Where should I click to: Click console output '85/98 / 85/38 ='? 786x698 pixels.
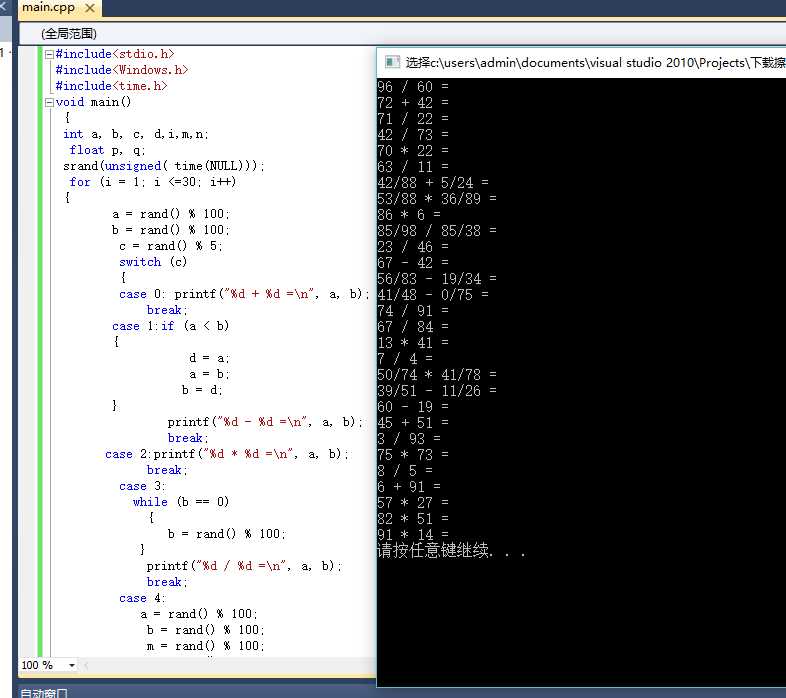(437, 231)
